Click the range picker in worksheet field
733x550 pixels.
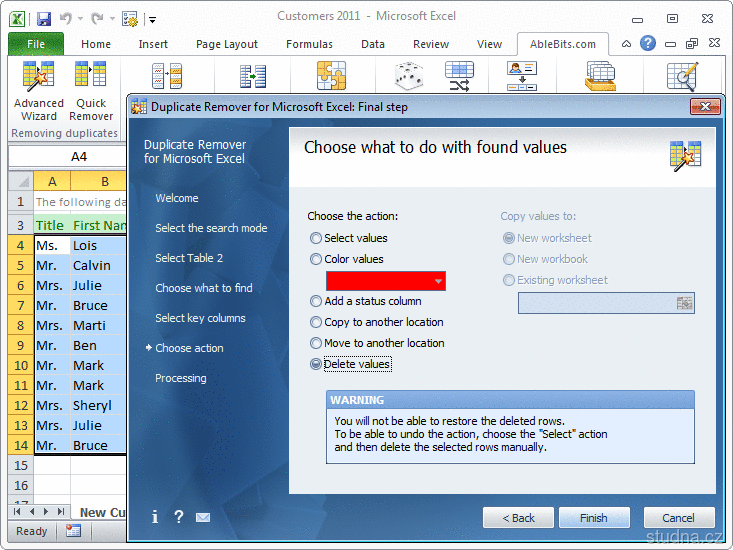tap(684, 303)
